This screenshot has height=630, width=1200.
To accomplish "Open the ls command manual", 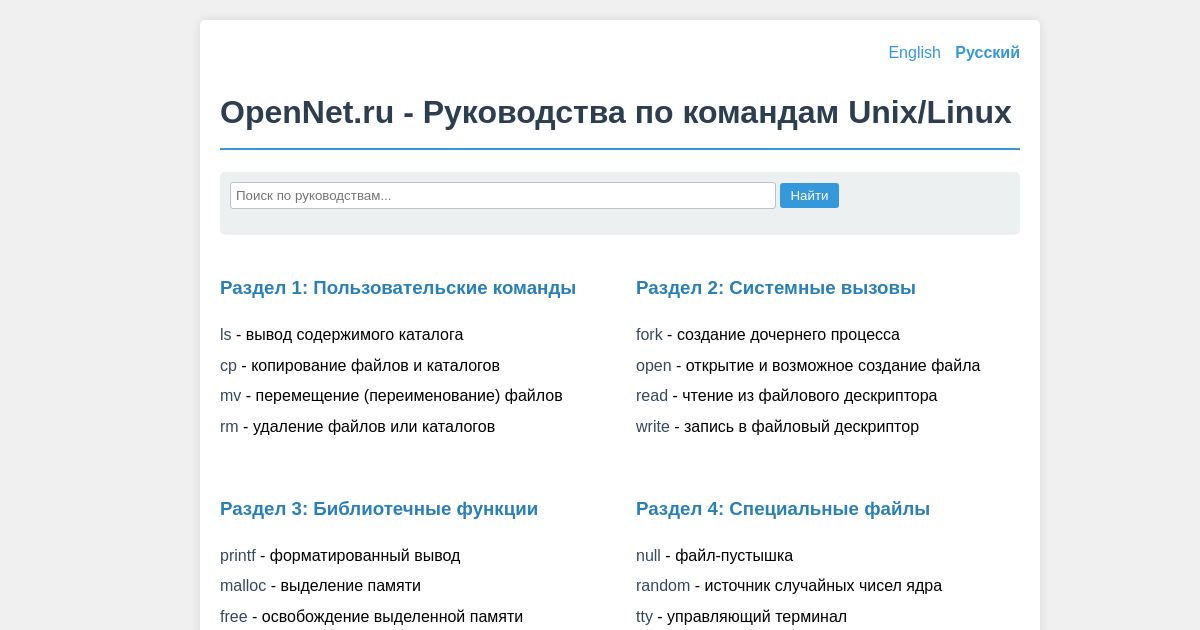I will pos(225,335).
